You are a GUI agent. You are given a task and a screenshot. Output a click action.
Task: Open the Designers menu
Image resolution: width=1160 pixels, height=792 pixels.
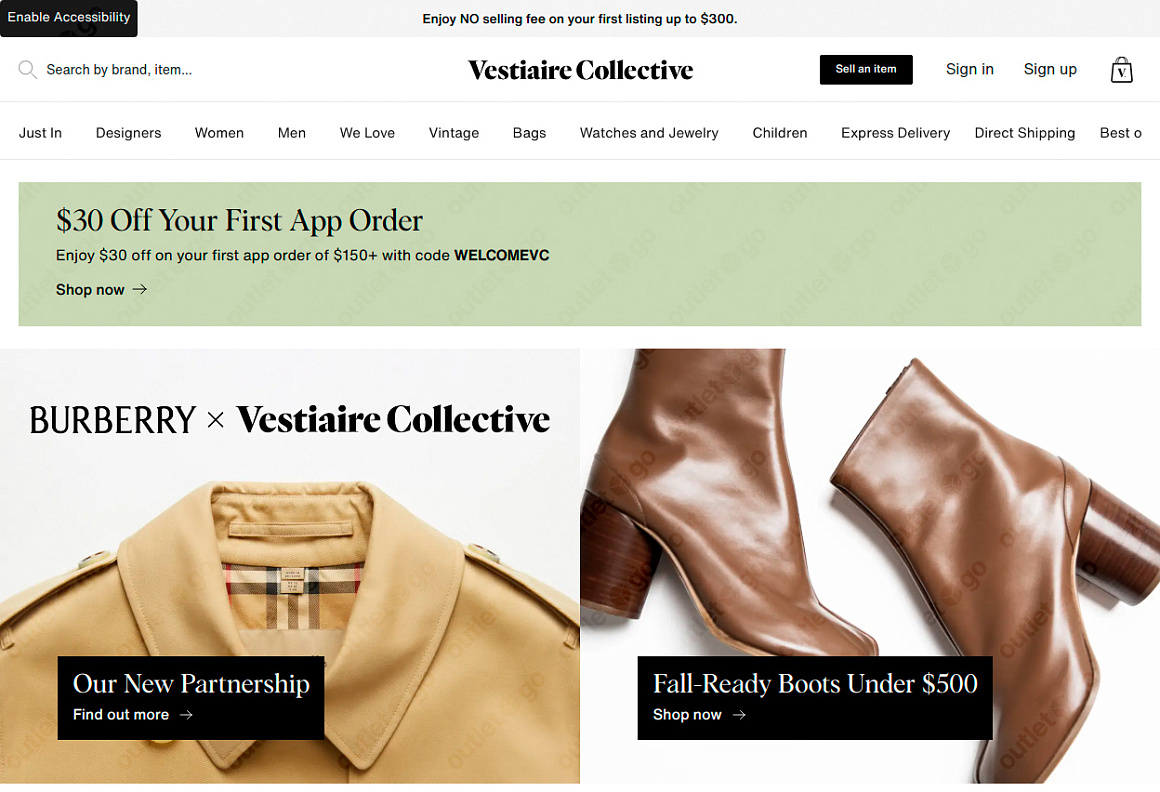coord(128,133)
